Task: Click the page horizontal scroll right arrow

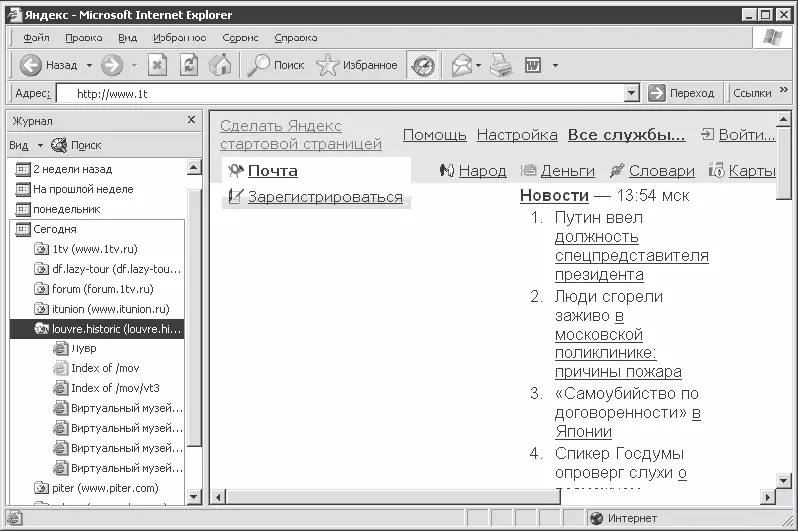Action: click(x=768, y=496)
